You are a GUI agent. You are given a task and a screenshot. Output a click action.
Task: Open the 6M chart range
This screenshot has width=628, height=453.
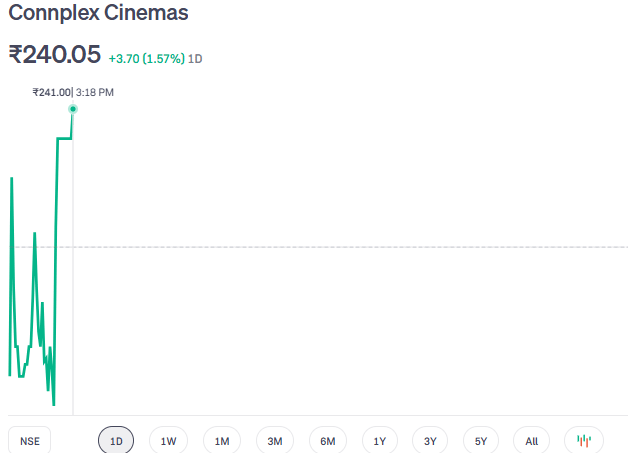(x=327, y=441)
